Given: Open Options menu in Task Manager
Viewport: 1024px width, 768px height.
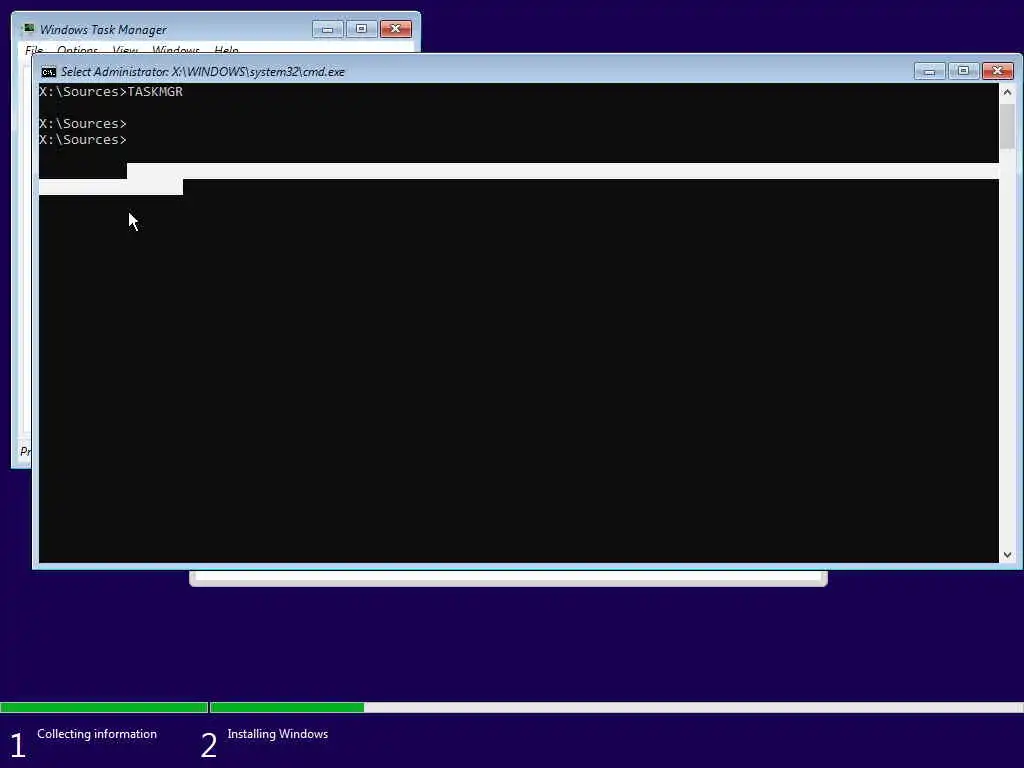Looking at the screenshot, I should pyautogui.click(x=77, y=50).
